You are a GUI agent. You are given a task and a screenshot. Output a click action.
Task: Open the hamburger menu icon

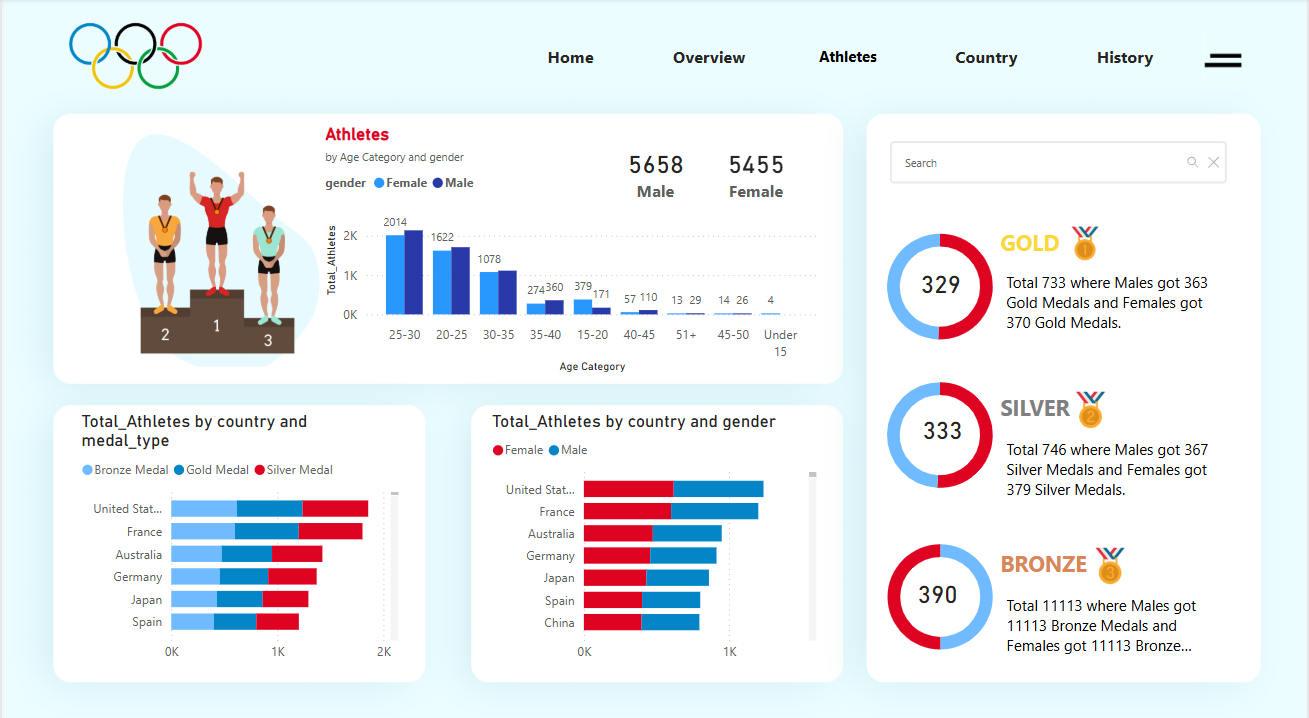(1223, 60)
